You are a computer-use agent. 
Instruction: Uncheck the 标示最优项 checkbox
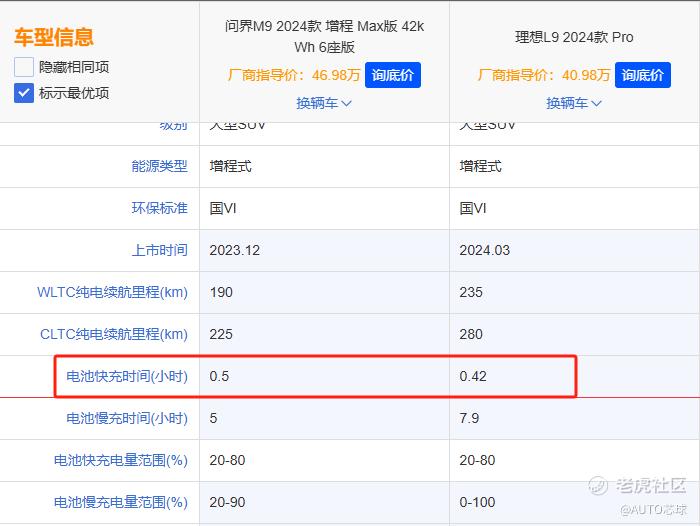(x=24, y=93)
